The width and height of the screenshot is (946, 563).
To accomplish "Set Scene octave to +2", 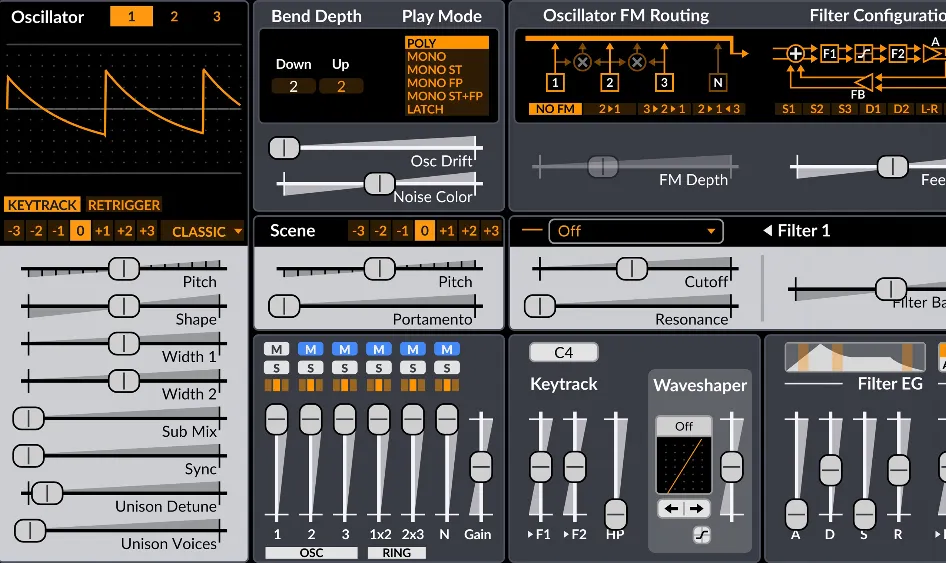I will click(x=469, y=231).
